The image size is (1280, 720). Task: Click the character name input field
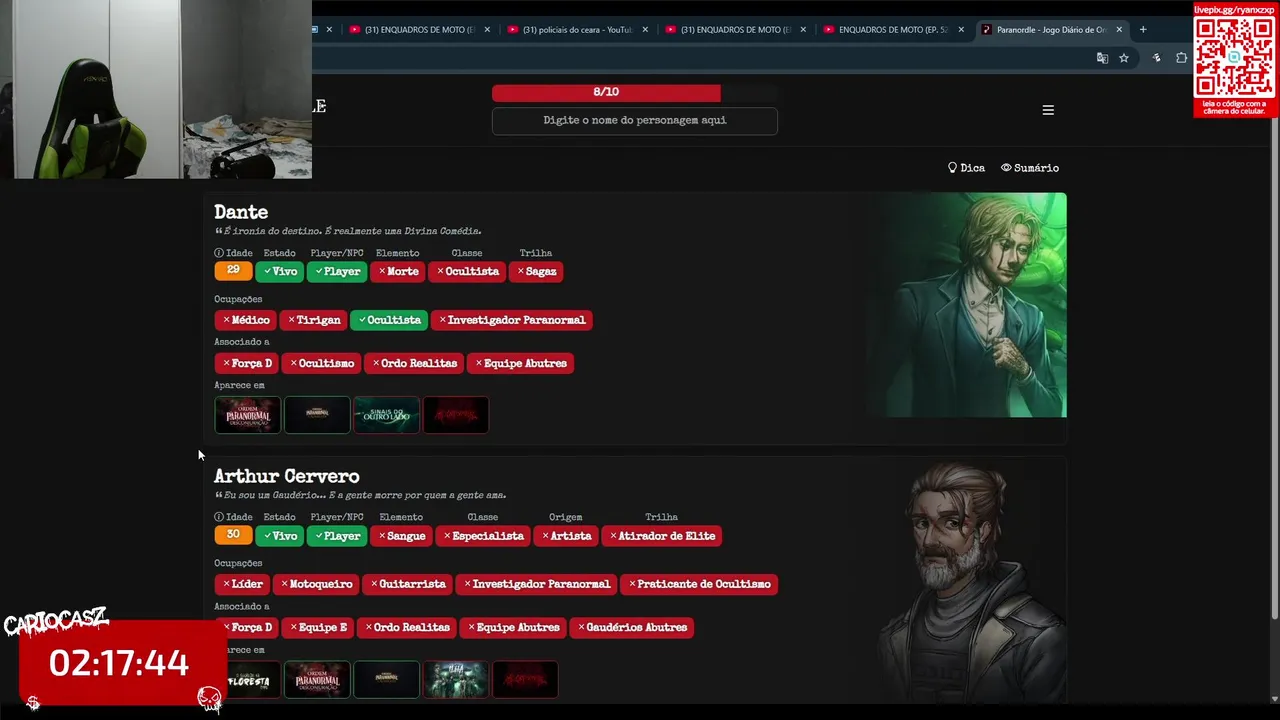635,120
